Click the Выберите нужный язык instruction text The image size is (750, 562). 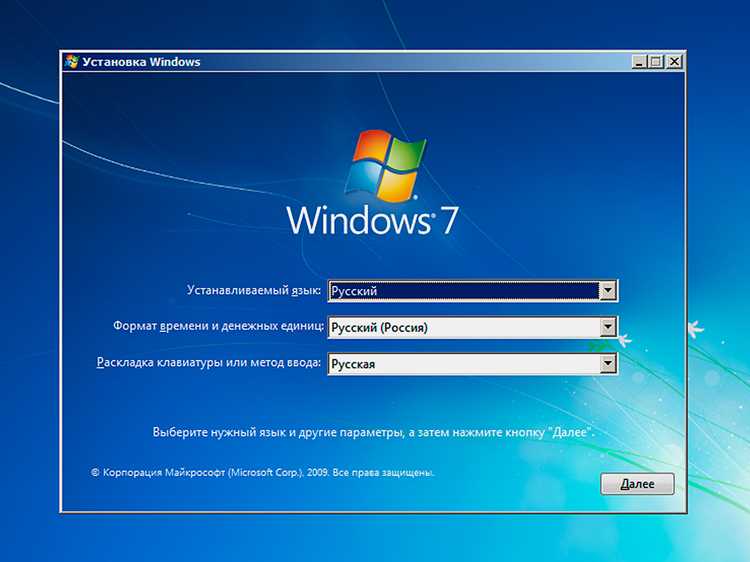pos(374,432)
